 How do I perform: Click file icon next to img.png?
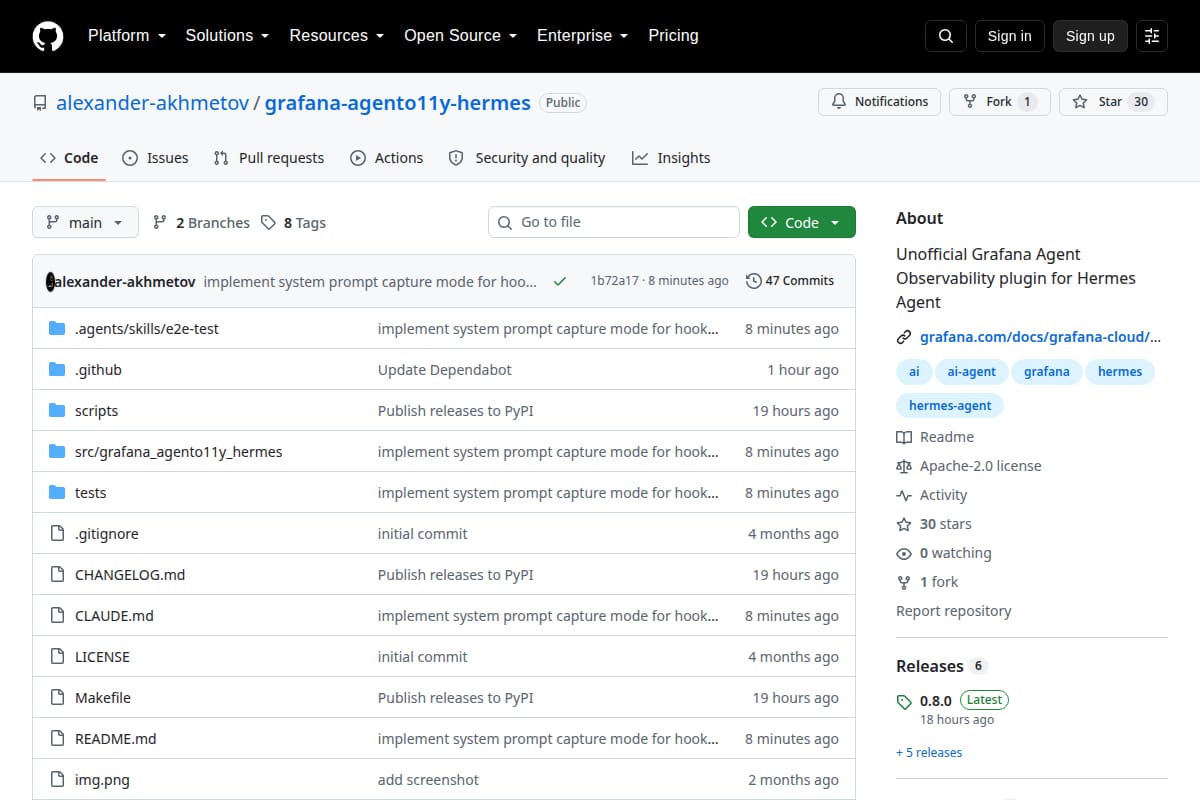(57, 780)
